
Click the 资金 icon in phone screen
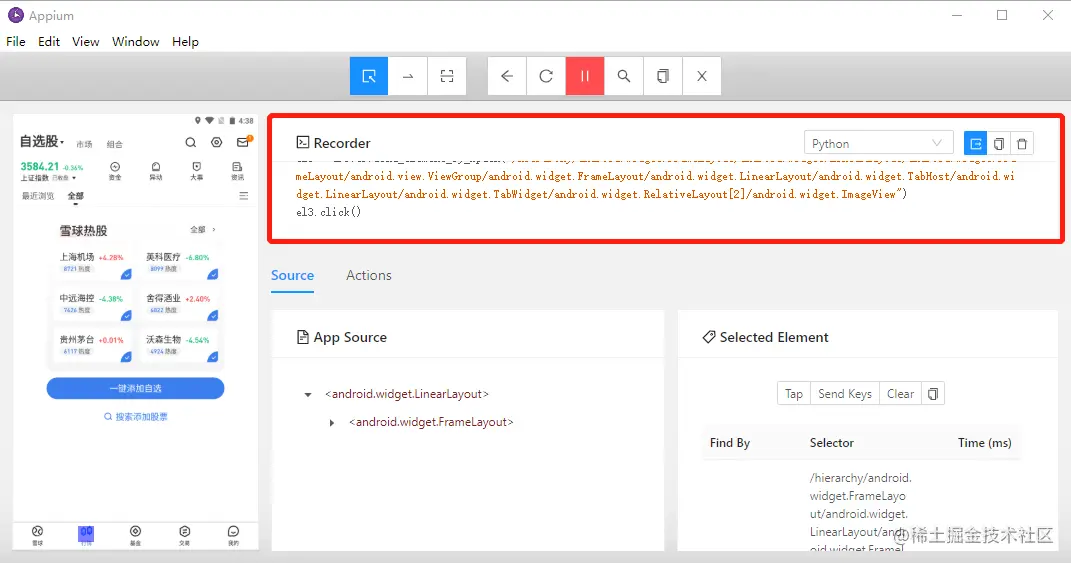tap(115, 171)
